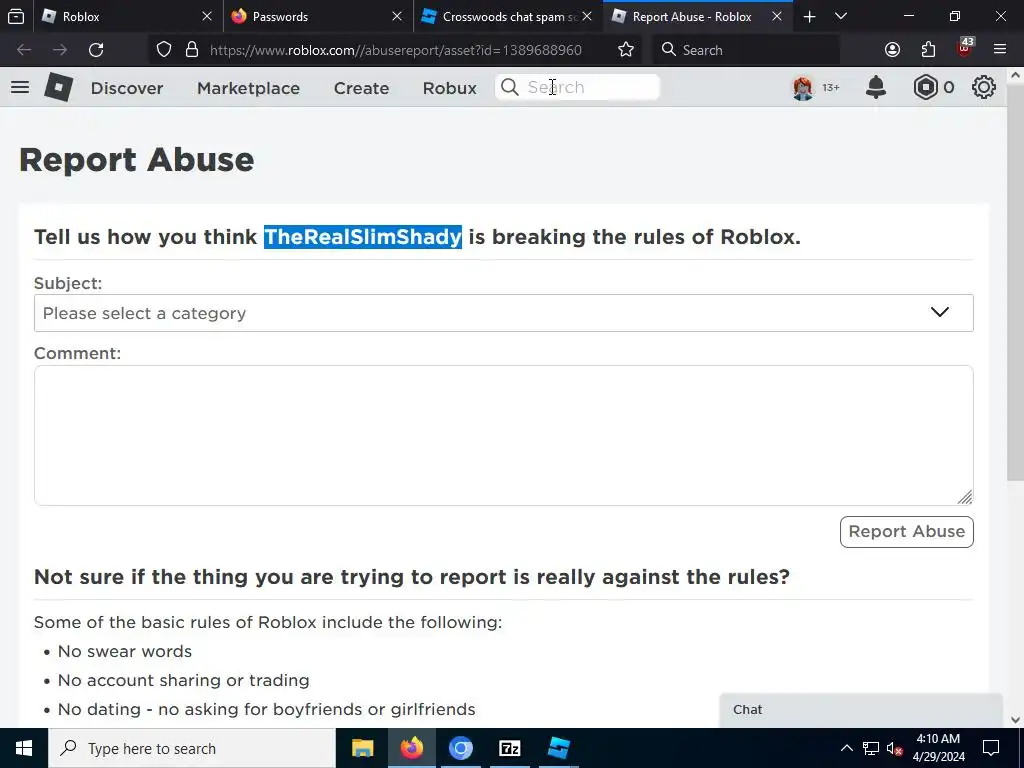The height and width of the screenshot is (768, 1024).
Task: Open the Create page
Action: pos(361,88)
